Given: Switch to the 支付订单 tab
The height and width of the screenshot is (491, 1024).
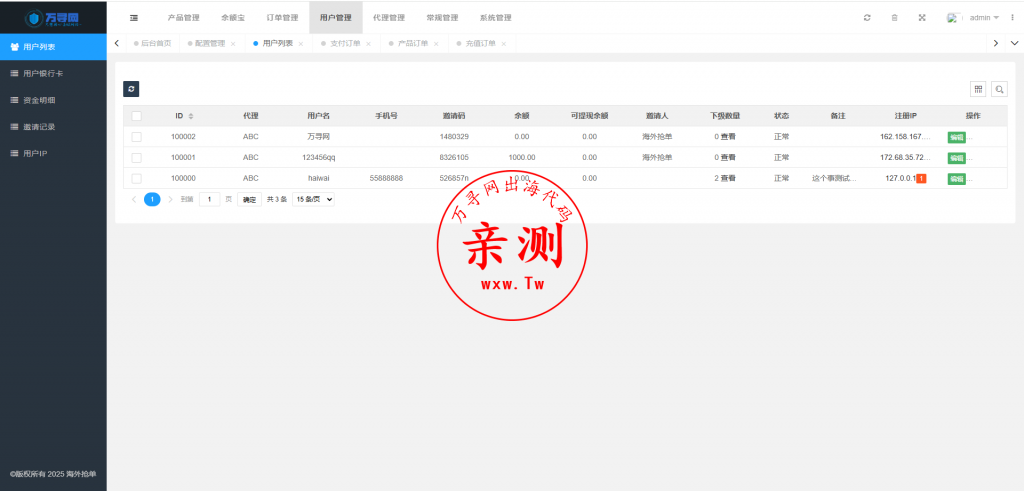Looking at the screenshot, I should pos(345,44).
